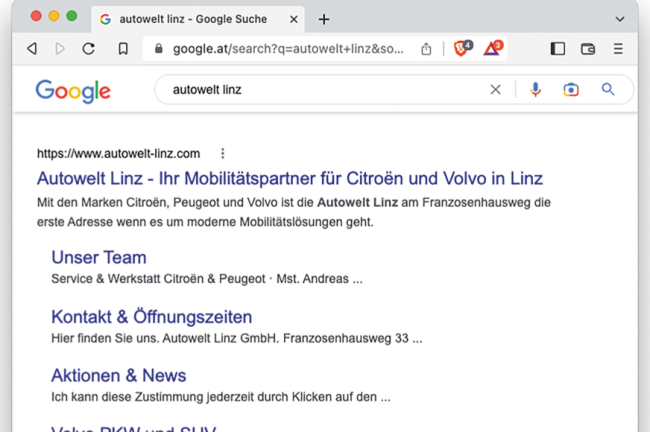Click the blue magnifier search button
Screen dimensions: 650x432
click(607, 90)
